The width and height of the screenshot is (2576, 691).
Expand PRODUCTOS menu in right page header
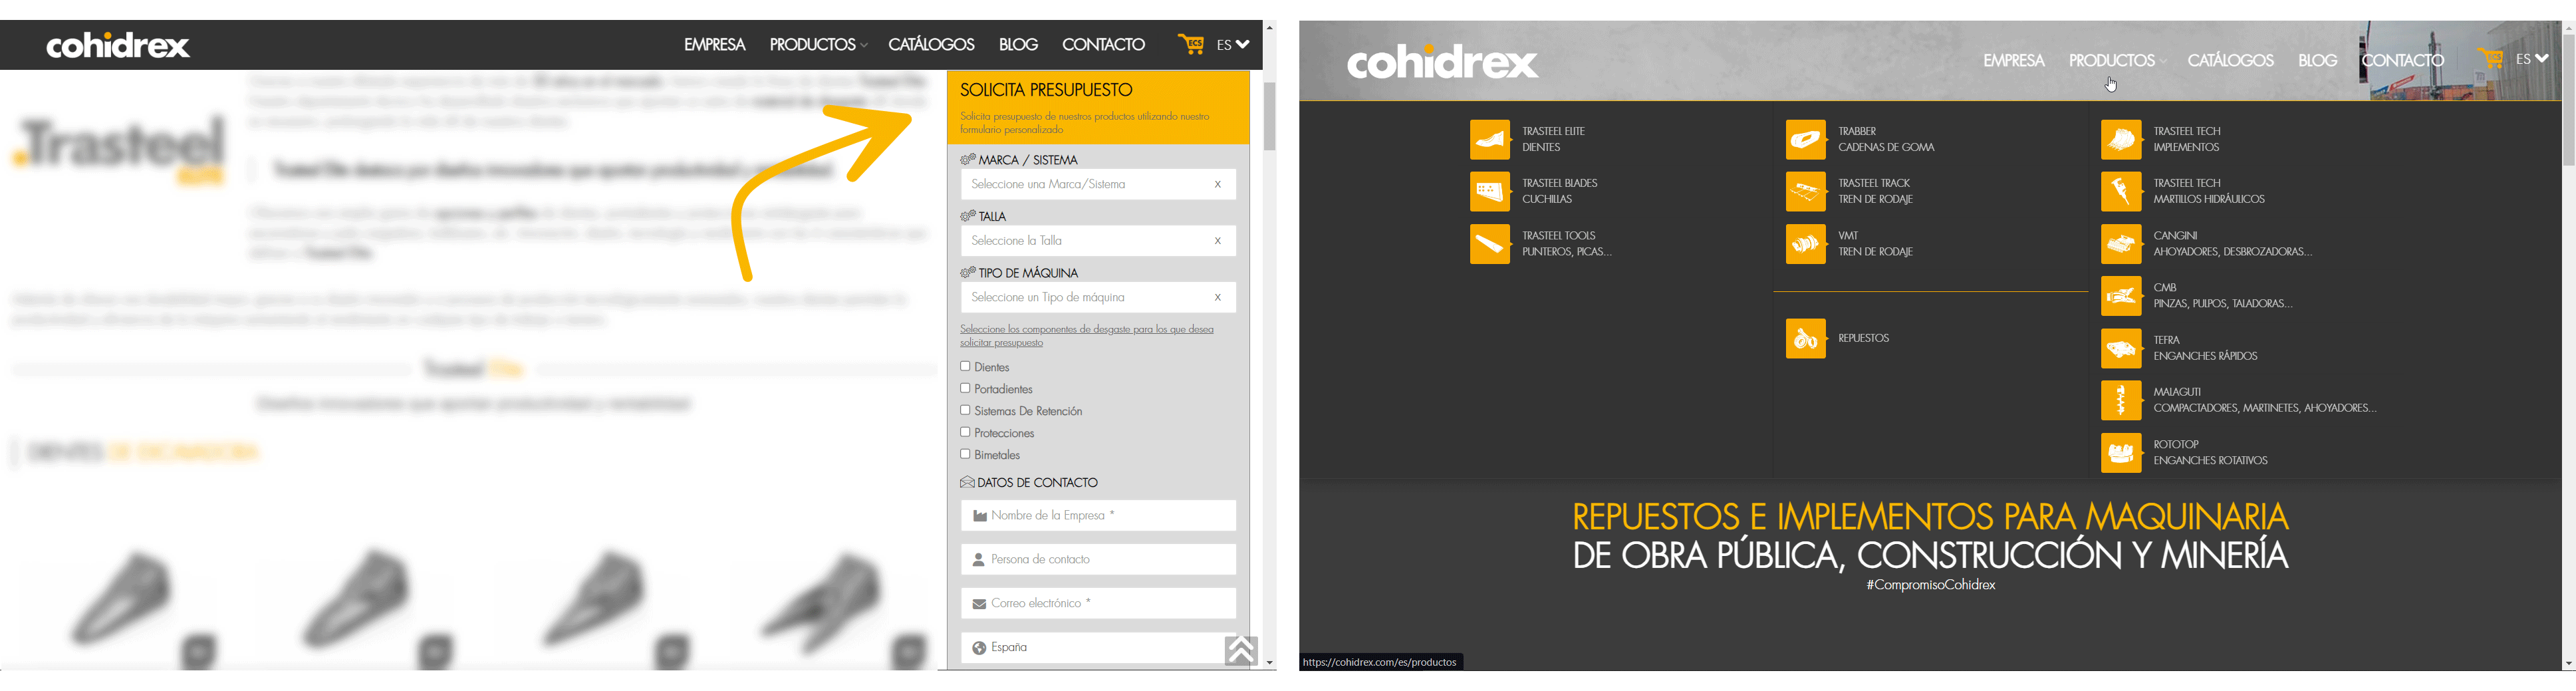click(2117, 60)
